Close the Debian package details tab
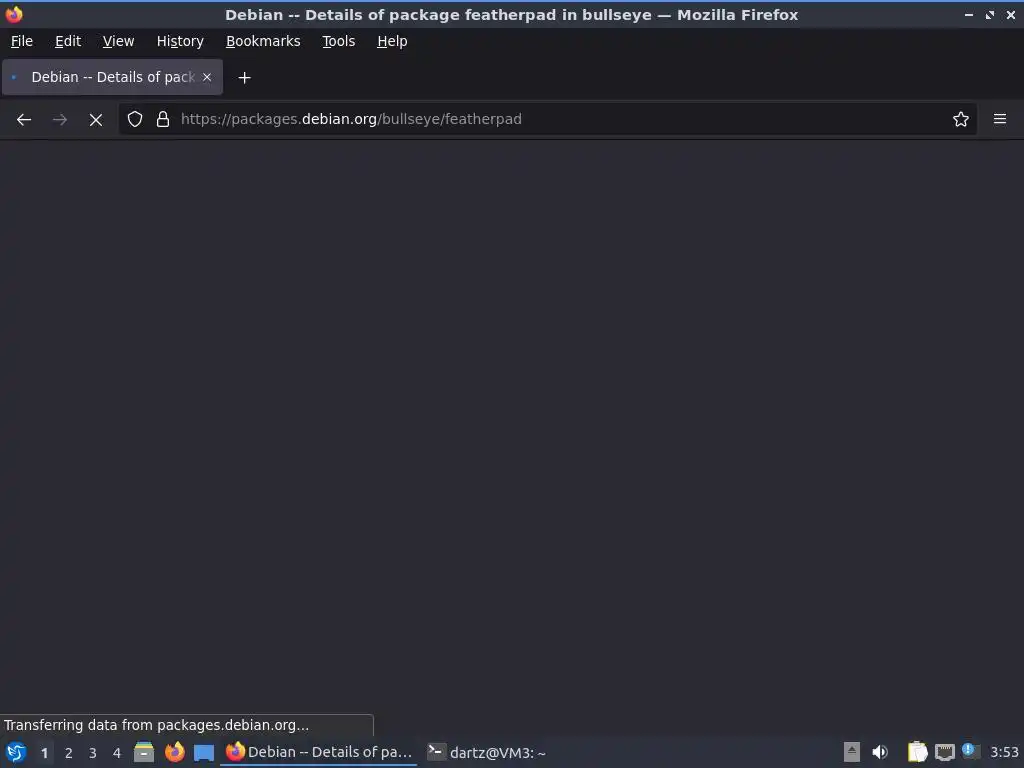This screenshot has width=1024, height=768. [207, 77]
